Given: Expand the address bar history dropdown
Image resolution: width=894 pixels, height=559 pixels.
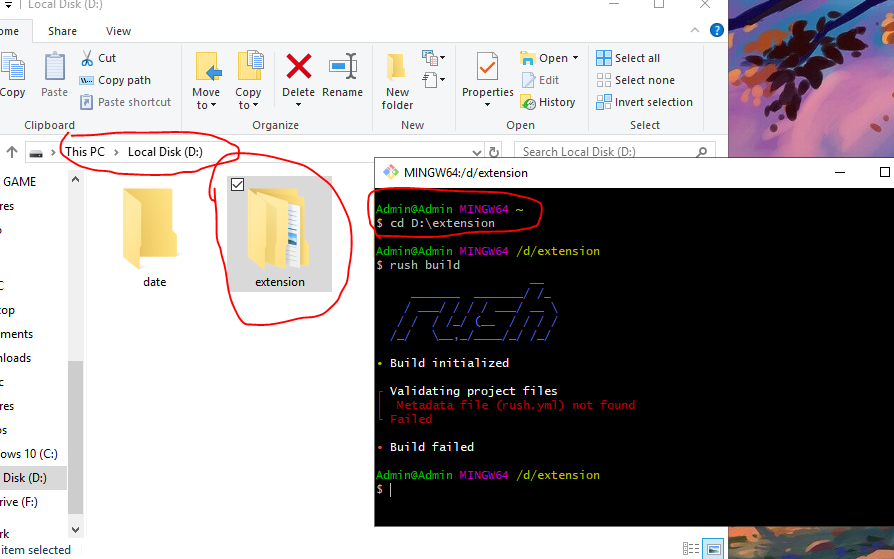Looking at the screenshot, I should point(477,152).
